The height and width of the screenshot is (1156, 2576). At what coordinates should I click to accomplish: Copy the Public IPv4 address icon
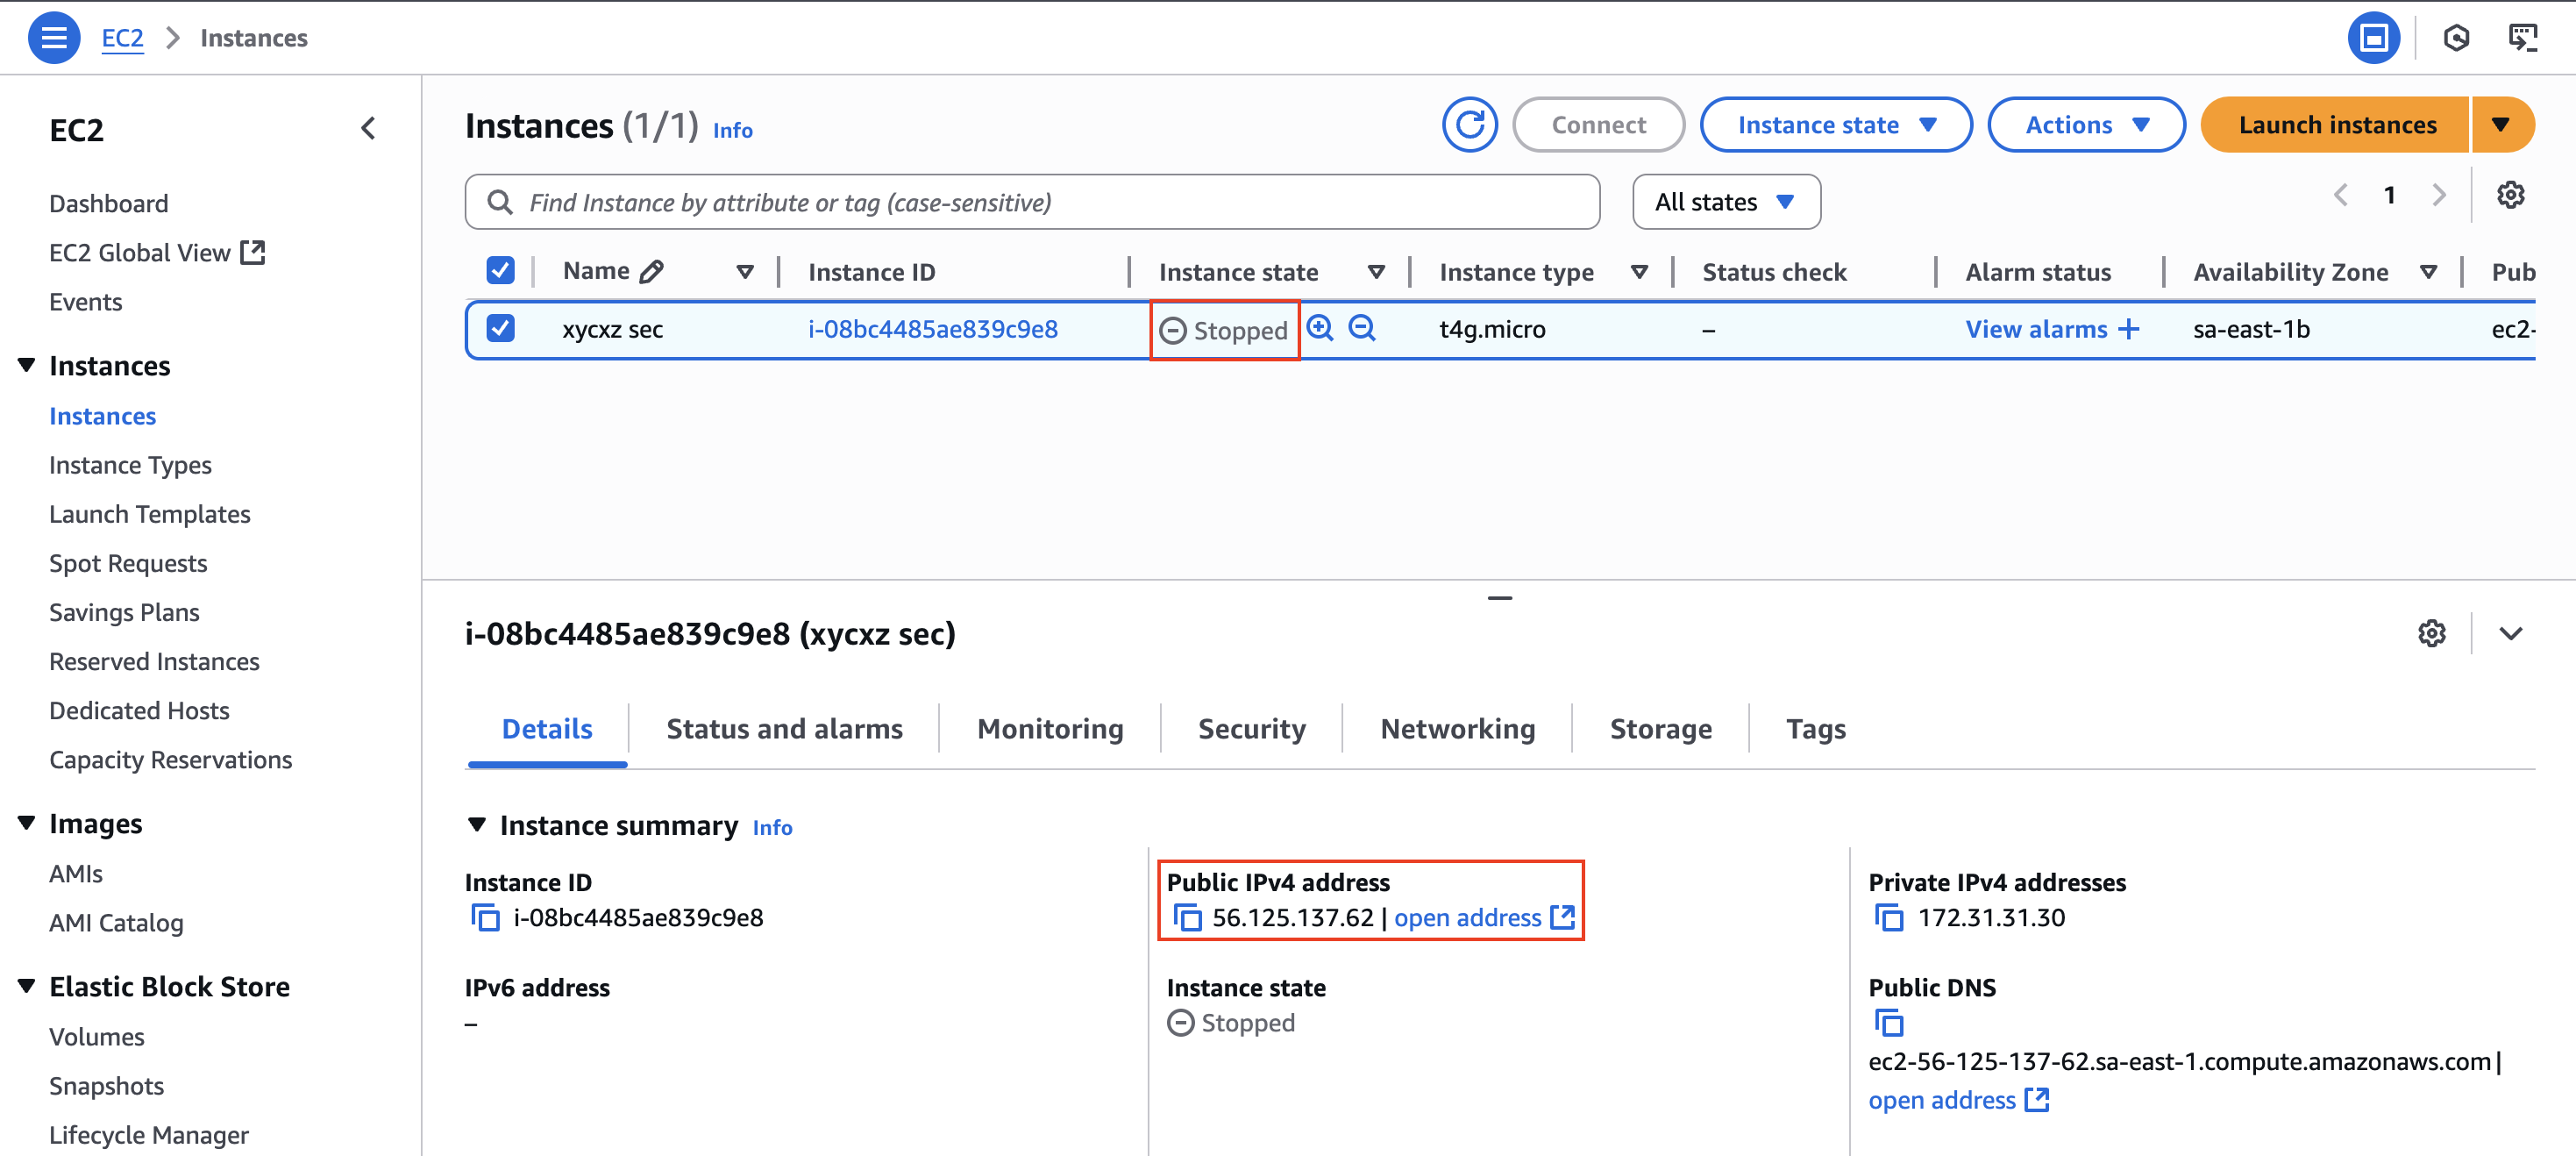click(x=1188, y=917)
